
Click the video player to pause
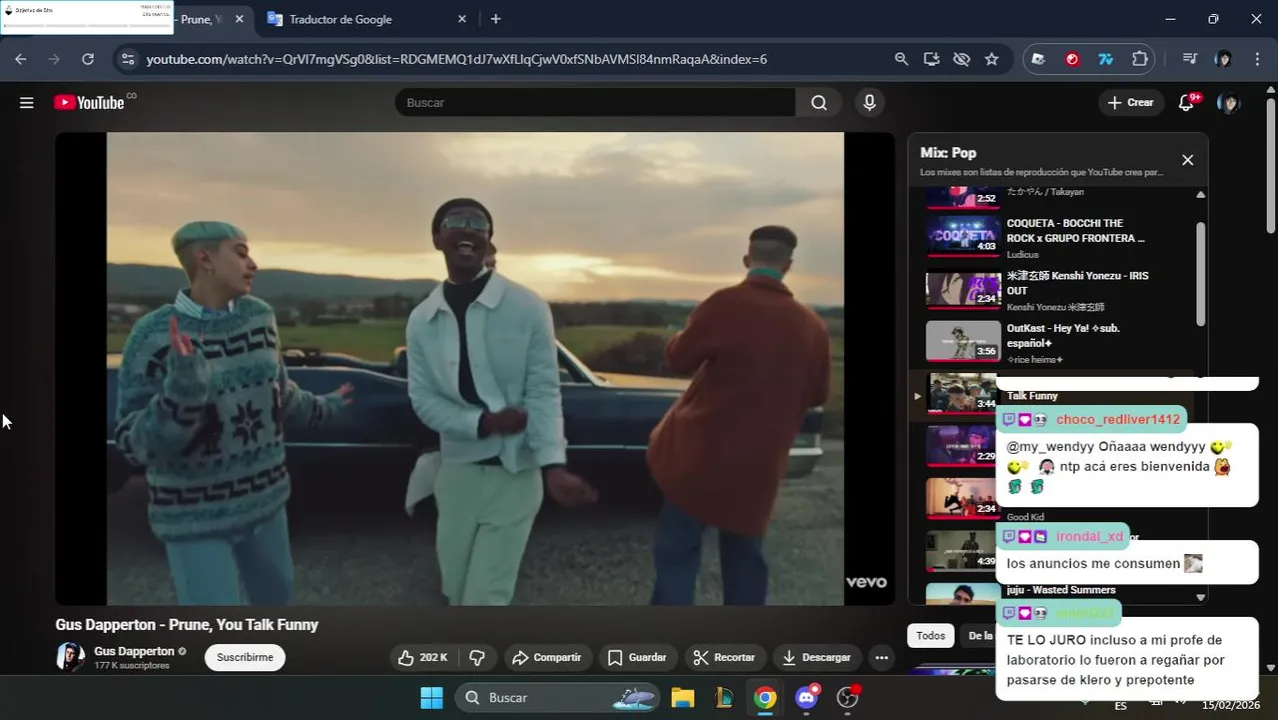[475, 368]
